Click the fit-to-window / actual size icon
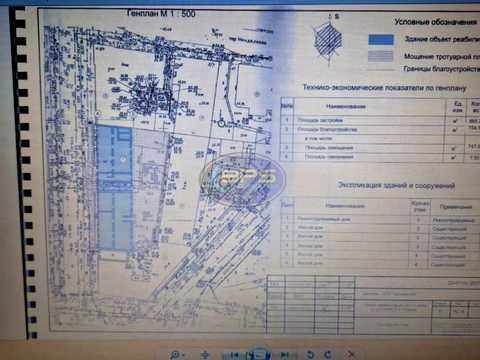 pos(206,355)
